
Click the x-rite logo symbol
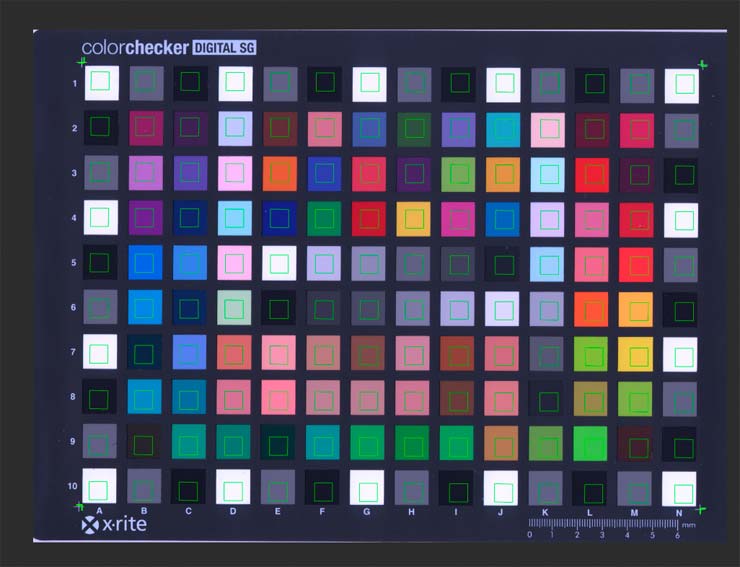(90, 525)
